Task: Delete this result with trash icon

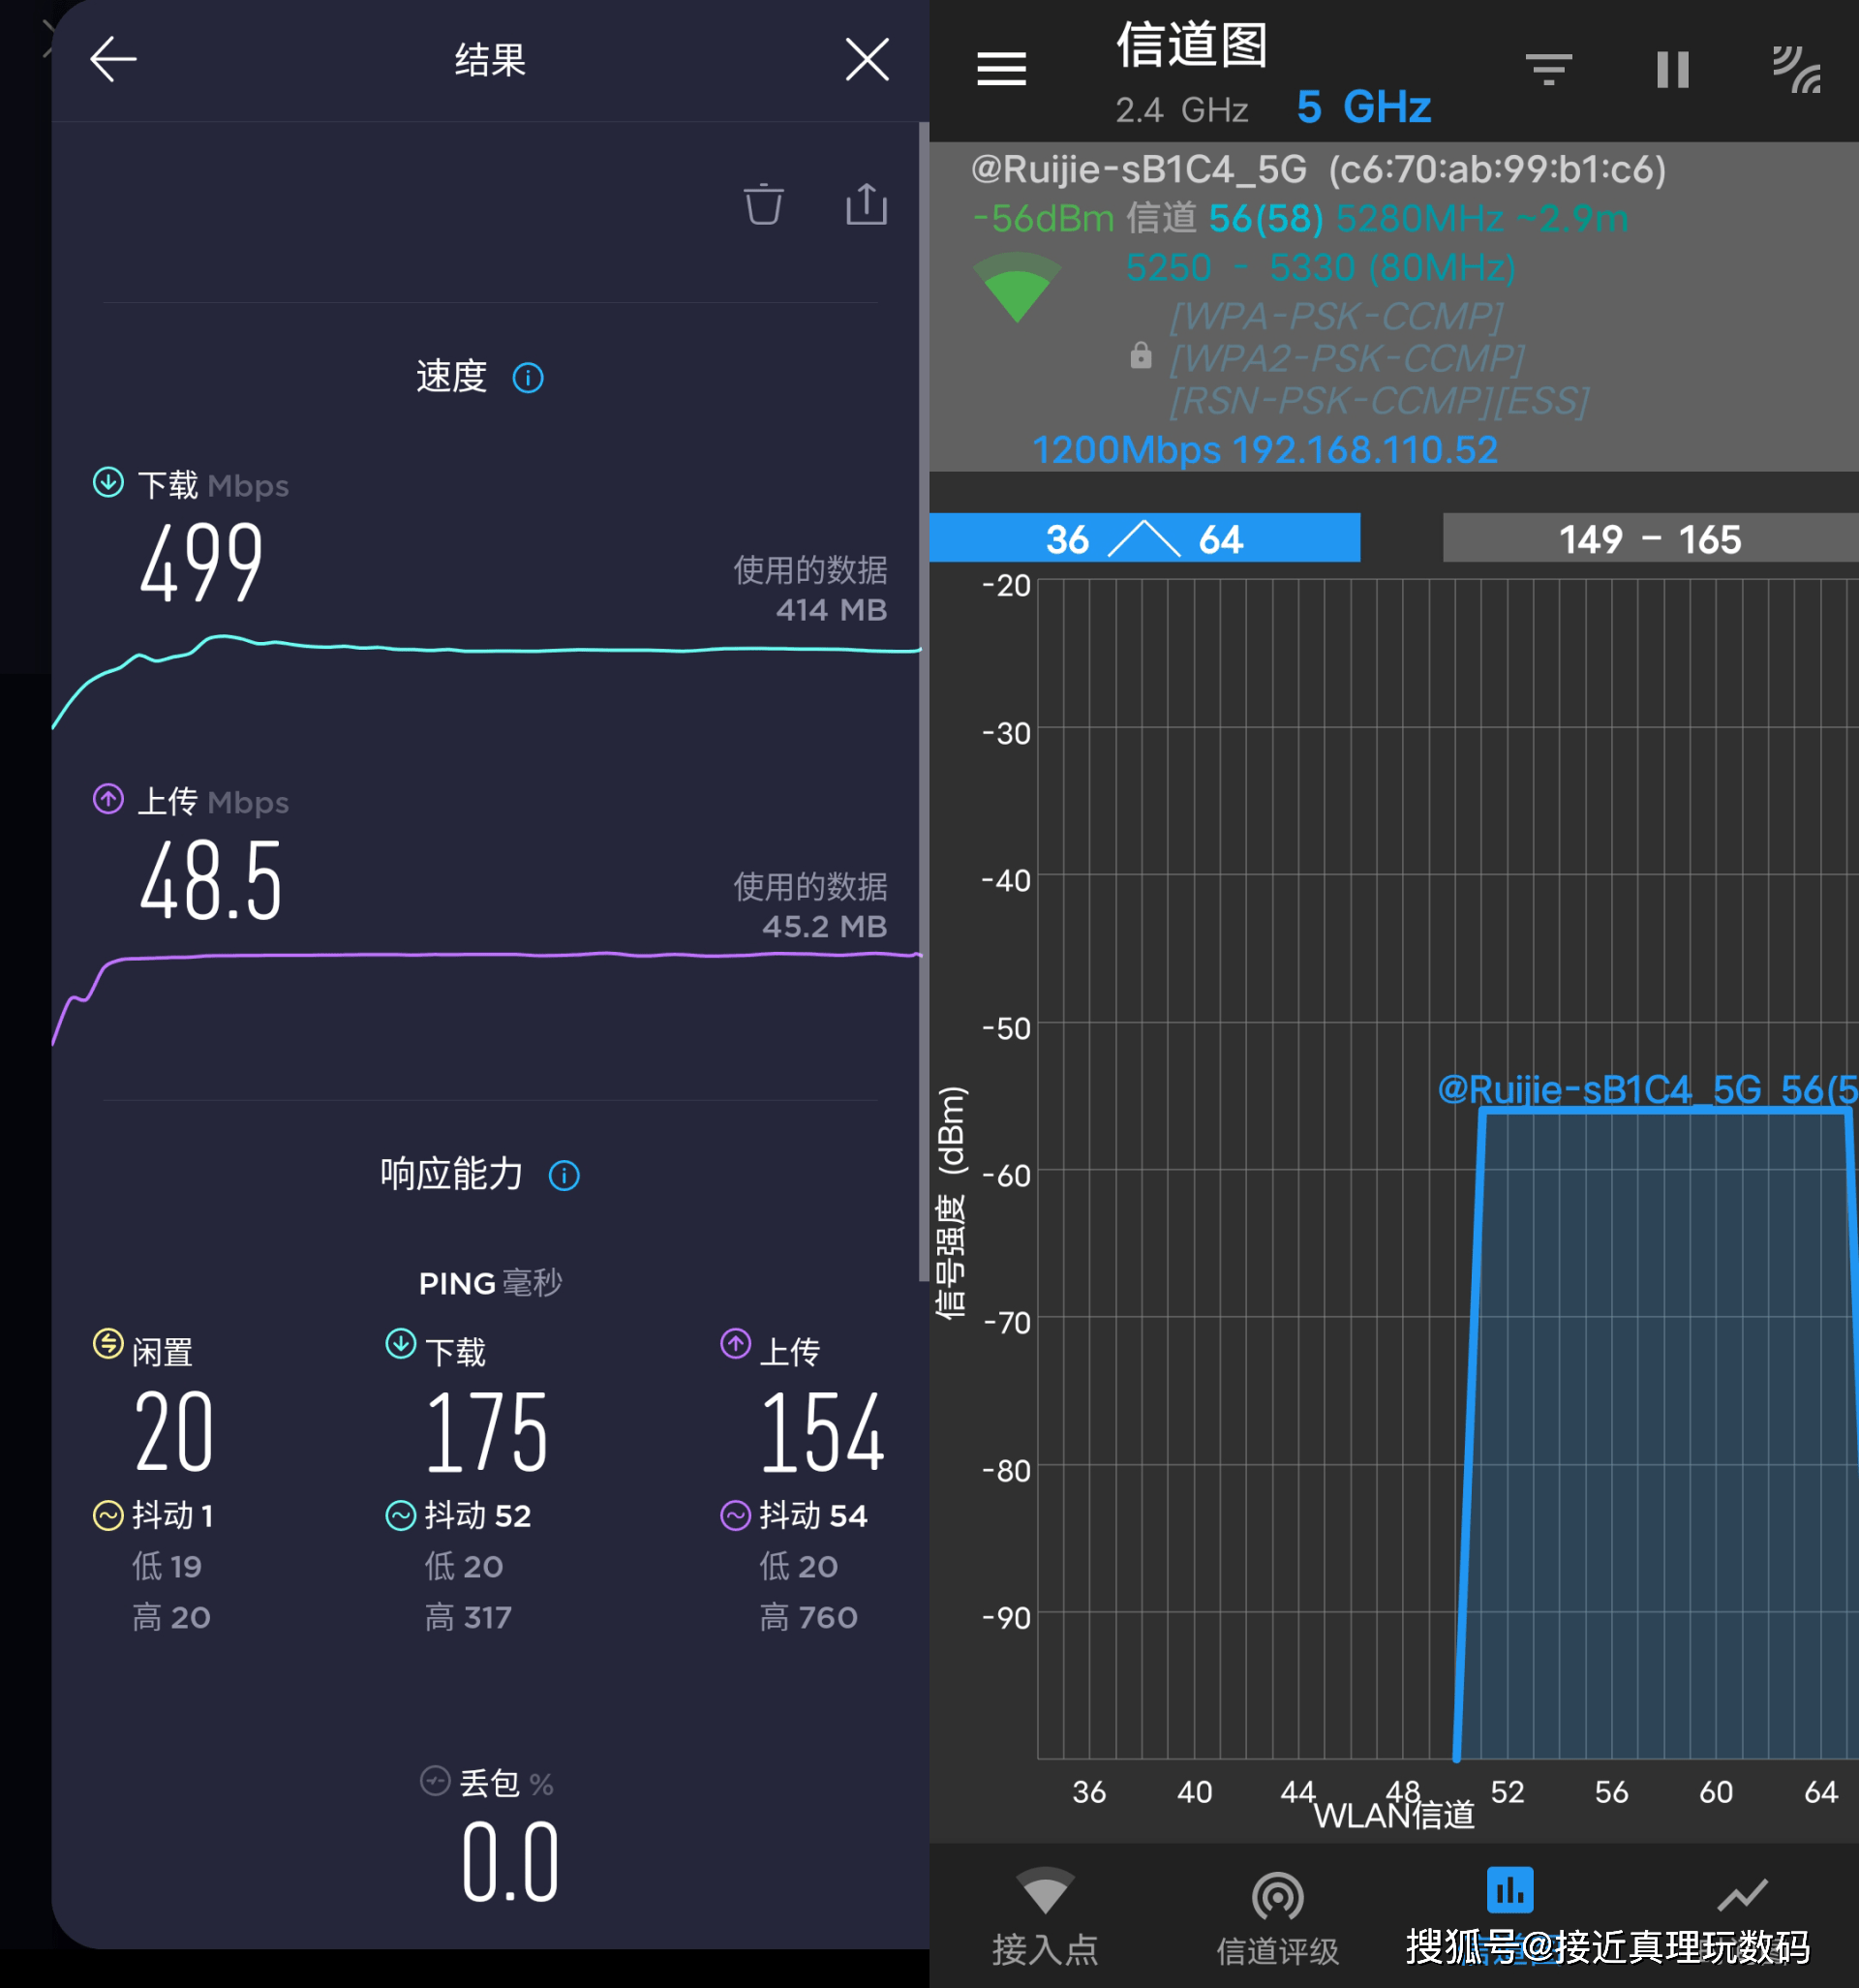Action: coord(763,204)
